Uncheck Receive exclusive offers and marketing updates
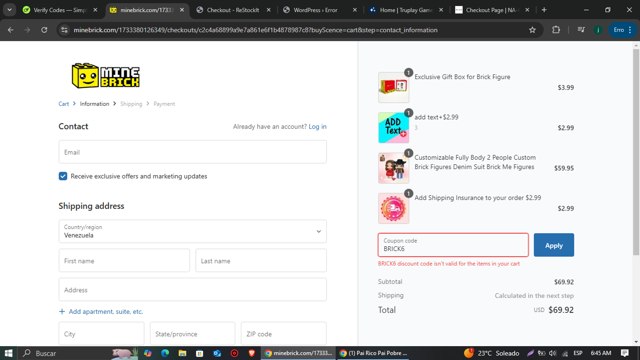 [x=63, y=176]
